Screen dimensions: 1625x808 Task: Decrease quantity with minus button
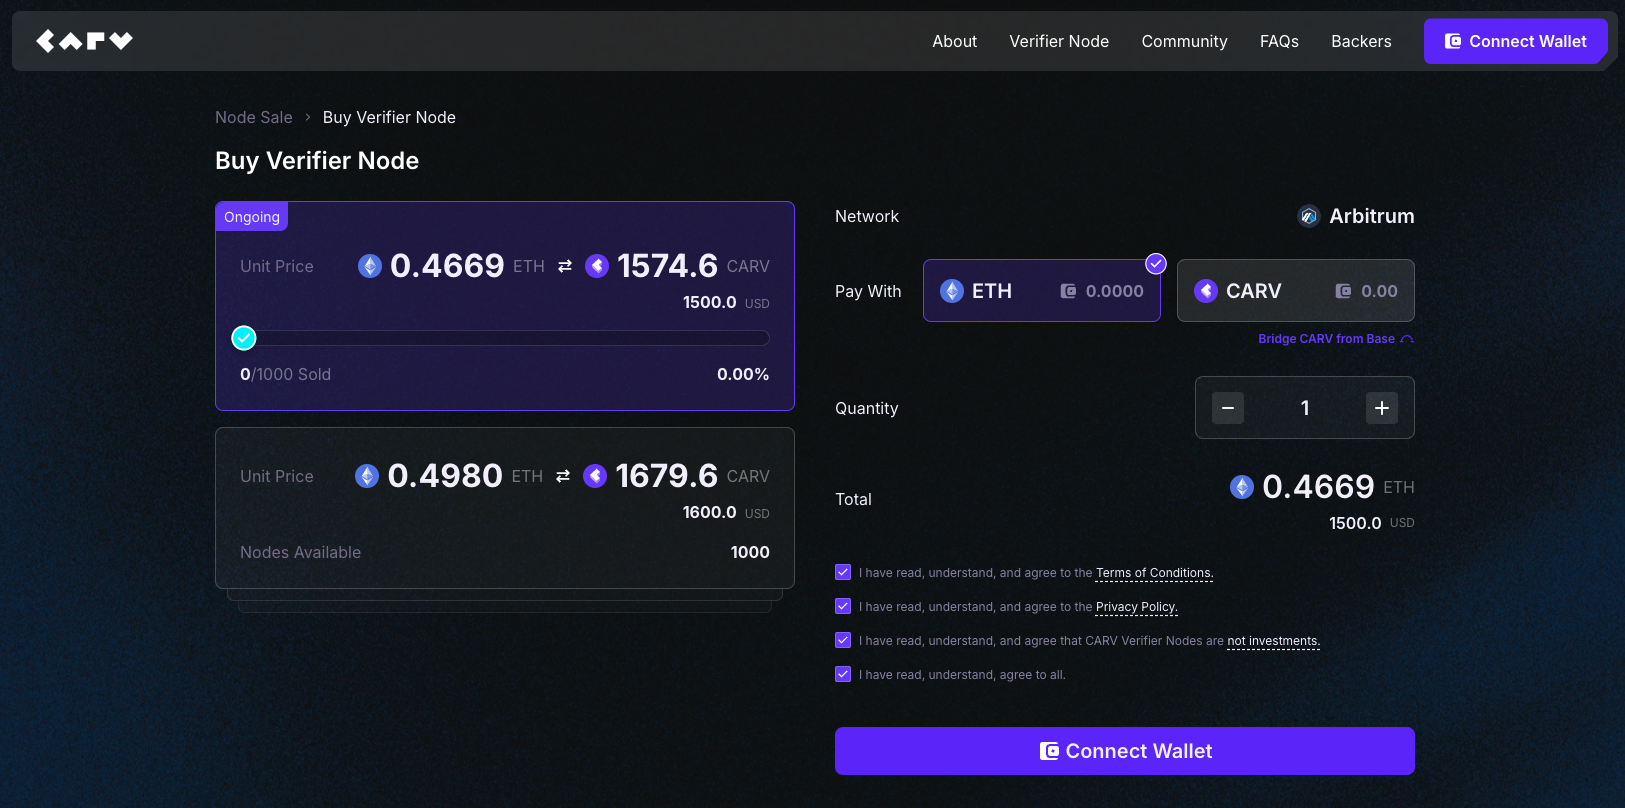(x=1228, y=408)
